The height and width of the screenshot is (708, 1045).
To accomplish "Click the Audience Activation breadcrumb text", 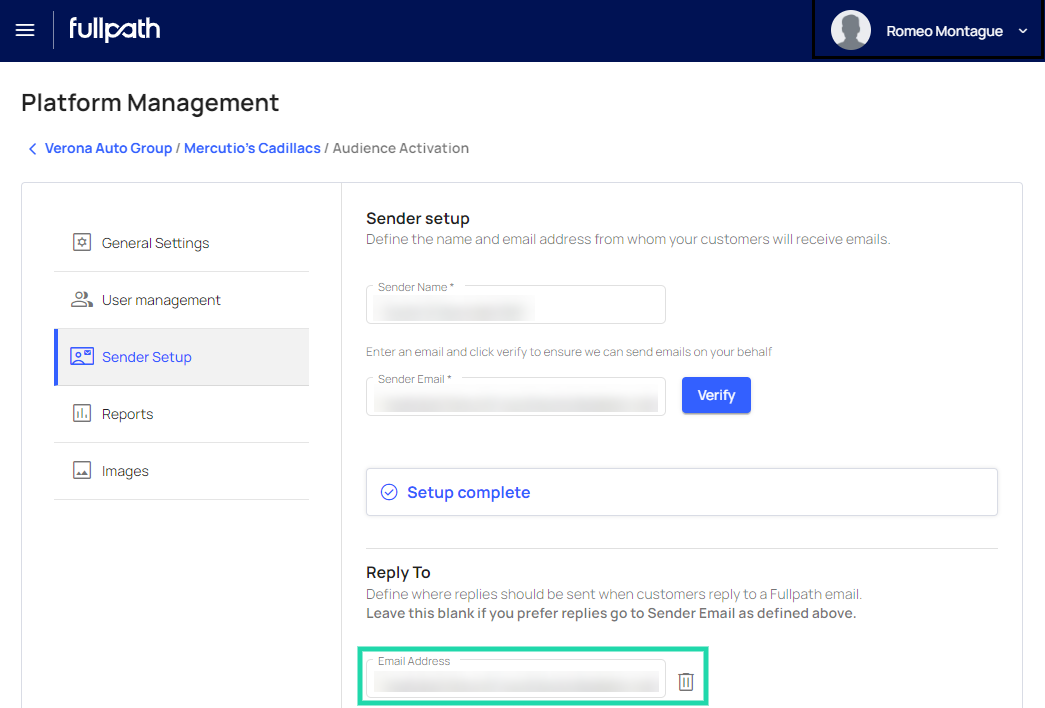I will (400, 148).
